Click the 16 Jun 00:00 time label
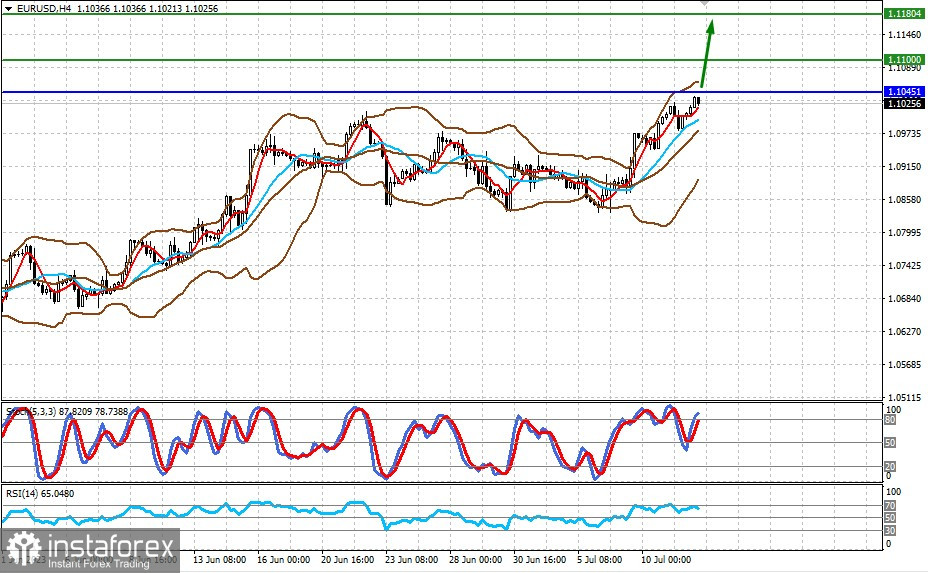928x573 pixels. click(x=283, y=559)
